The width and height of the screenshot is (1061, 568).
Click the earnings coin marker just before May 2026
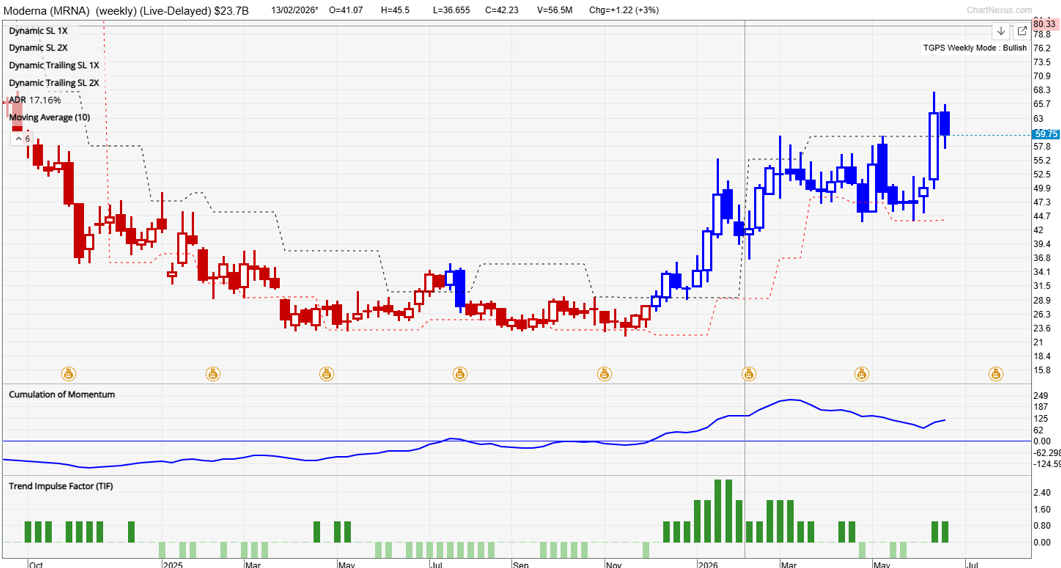[x=861, y=373]
